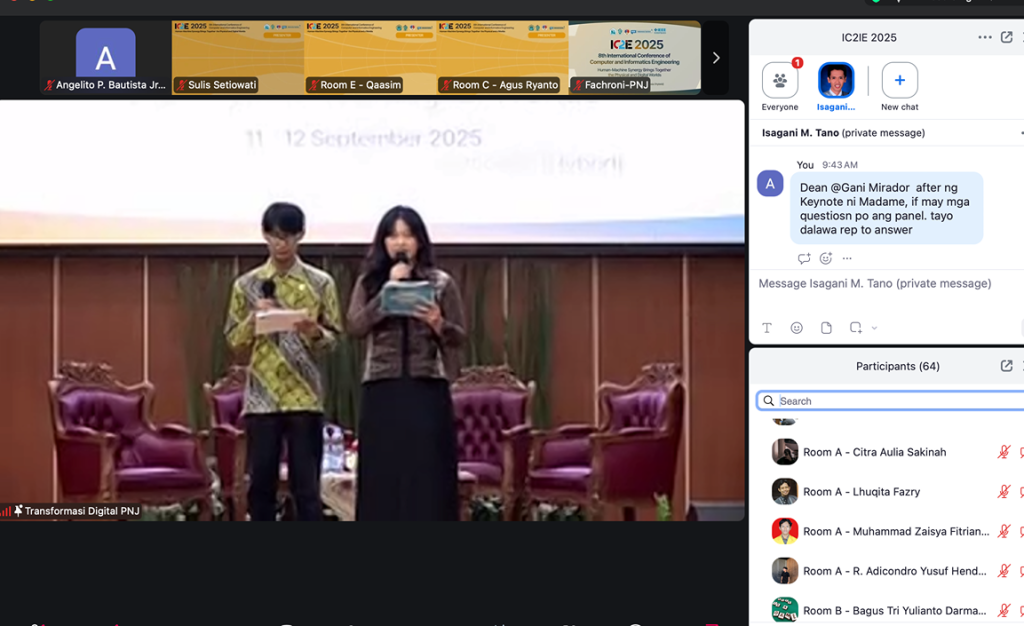1024x626 pixels.
Task: Show next participants in the video strip
Action: click(x=716, y=58)
